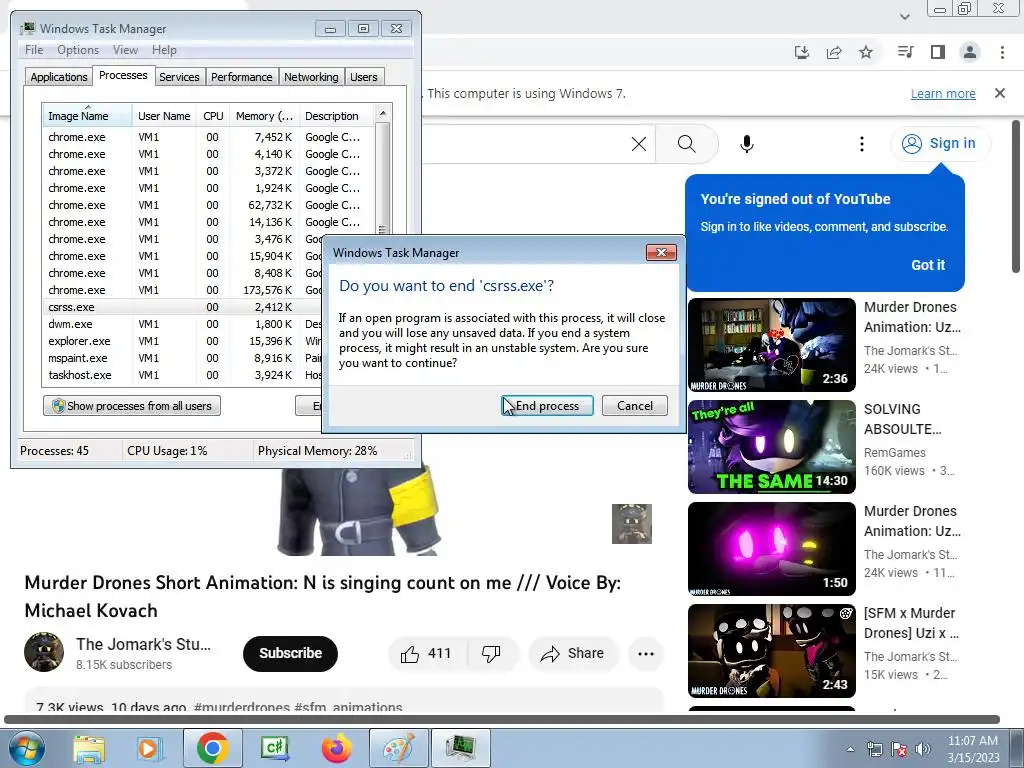Click the Chrome share page icon

click(834, 52)
